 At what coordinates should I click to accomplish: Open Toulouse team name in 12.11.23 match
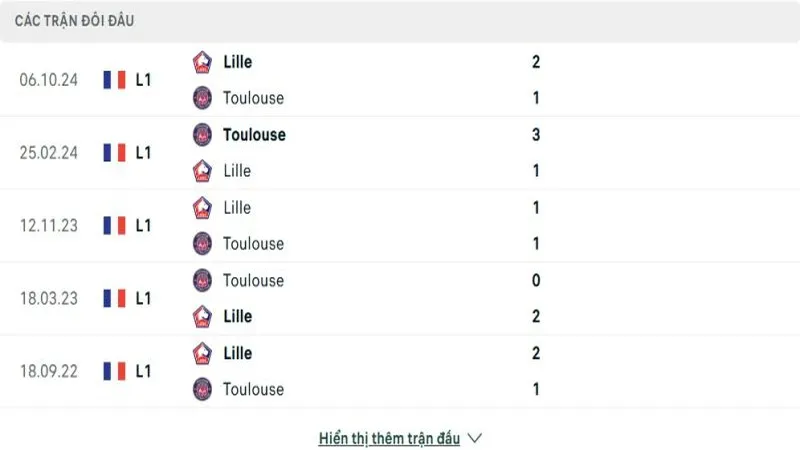[x=253, y=244]
